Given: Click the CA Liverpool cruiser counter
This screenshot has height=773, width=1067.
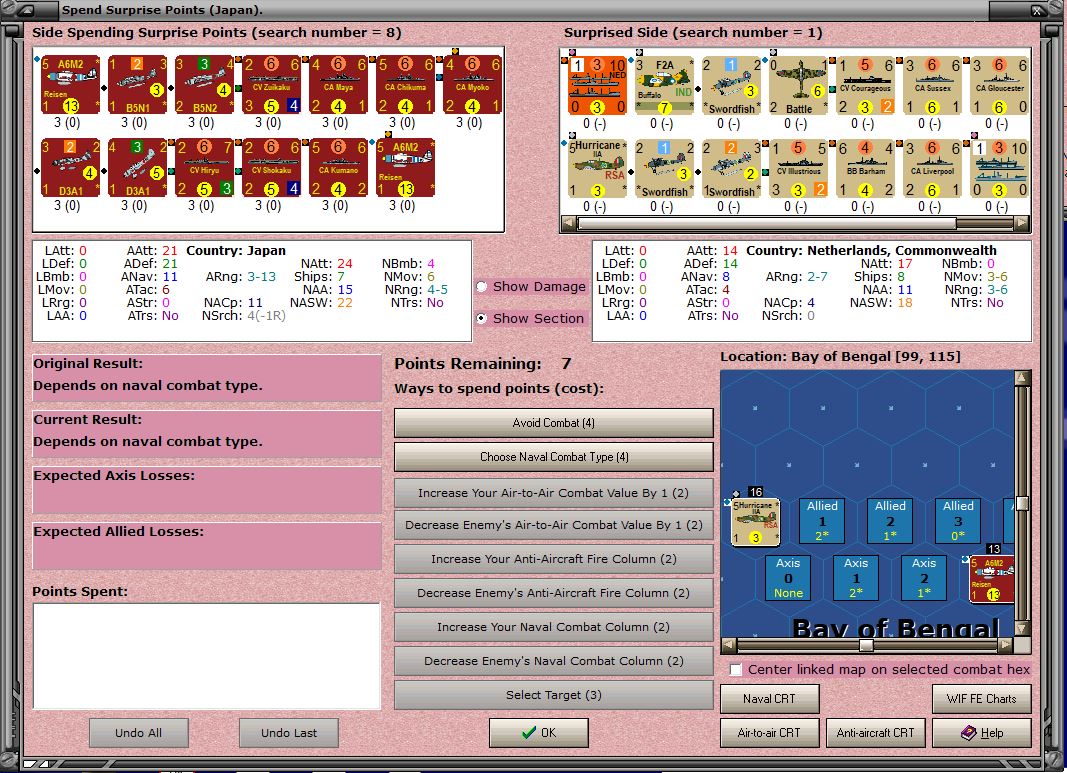Looking at the screenshot, I should click(x=932, y=169).
